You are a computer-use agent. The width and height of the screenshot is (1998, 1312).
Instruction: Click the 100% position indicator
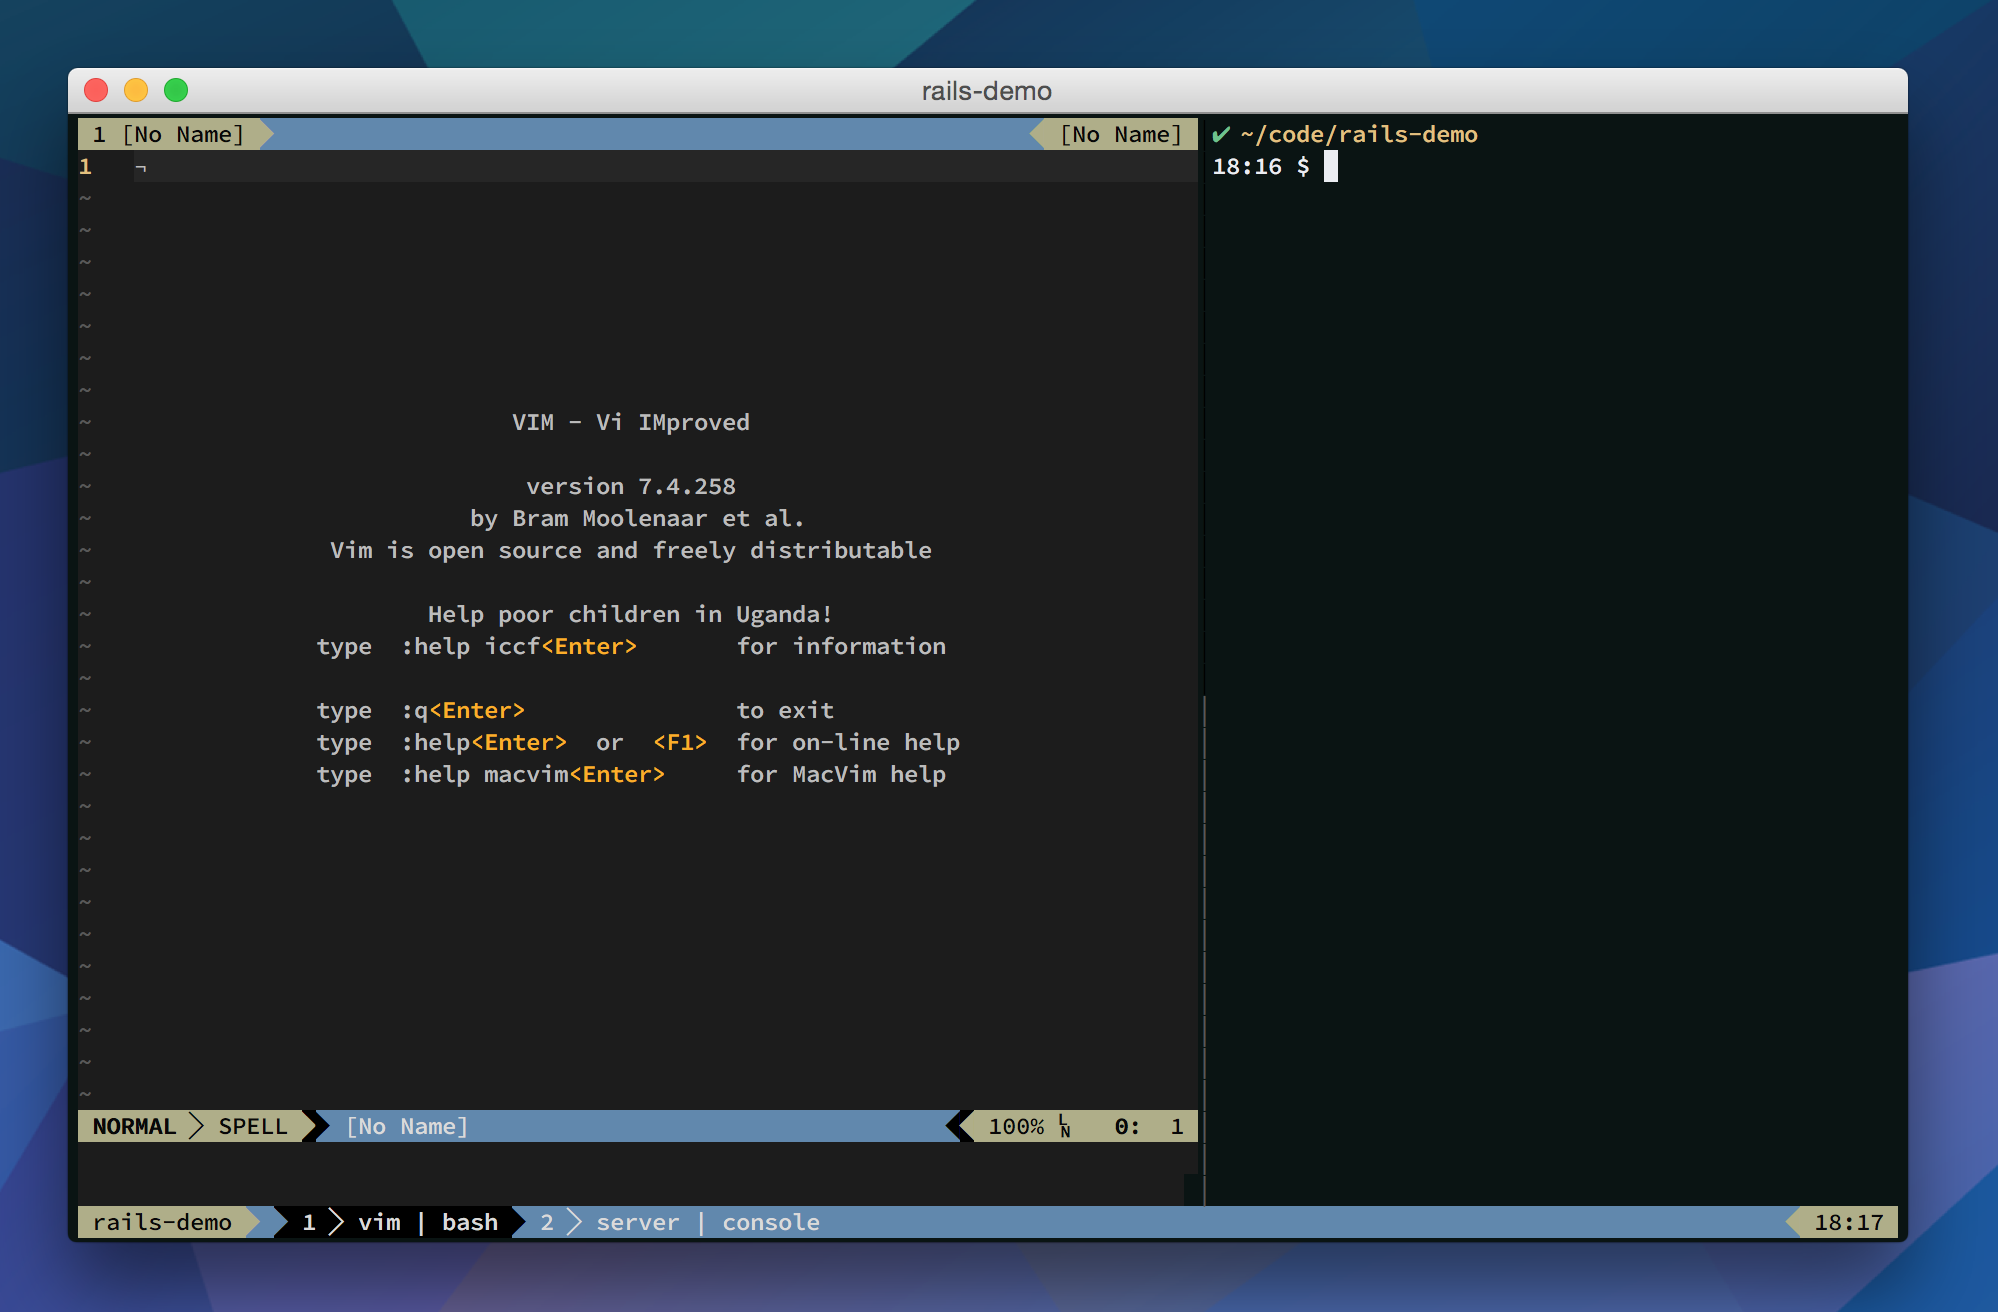[1016, 1126]
